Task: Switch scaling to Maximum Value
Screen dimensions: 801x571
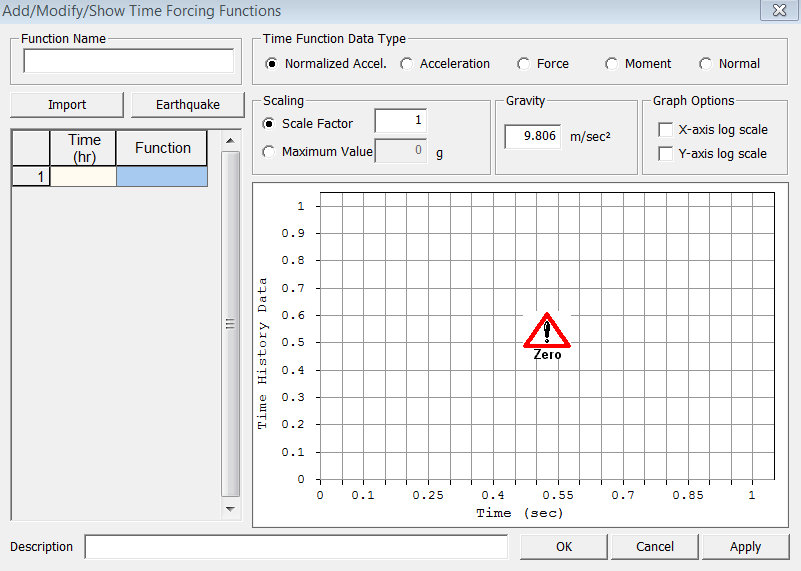Action: tap(269, 152)
